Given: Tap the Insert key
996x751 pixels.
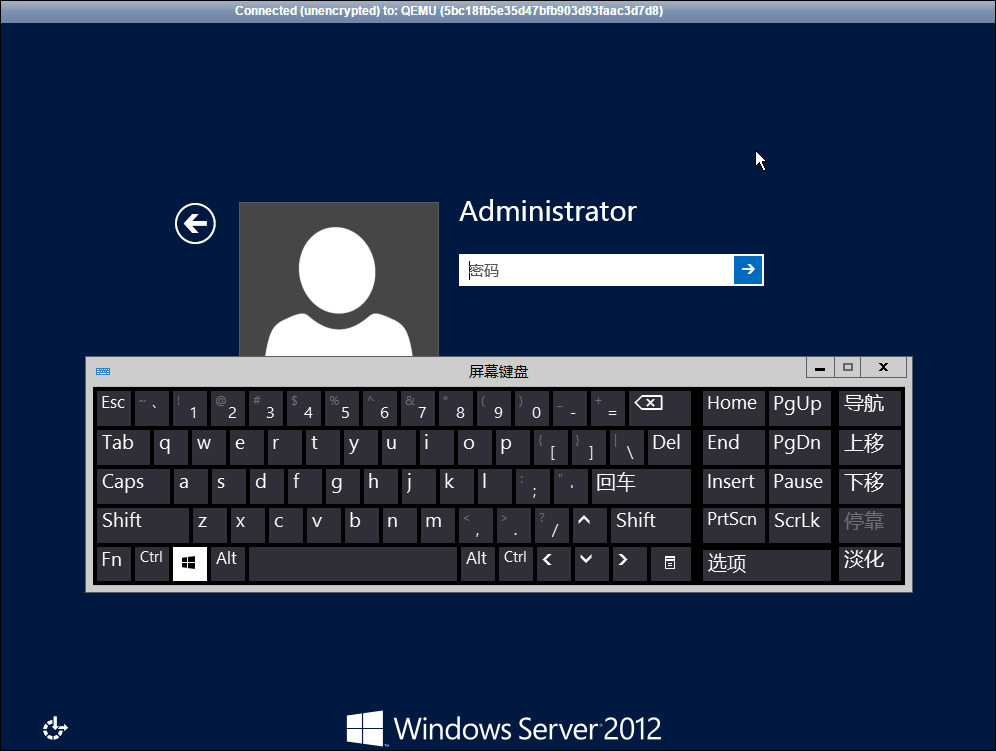Looking at the screenshot, I should [x=734, y=486].
